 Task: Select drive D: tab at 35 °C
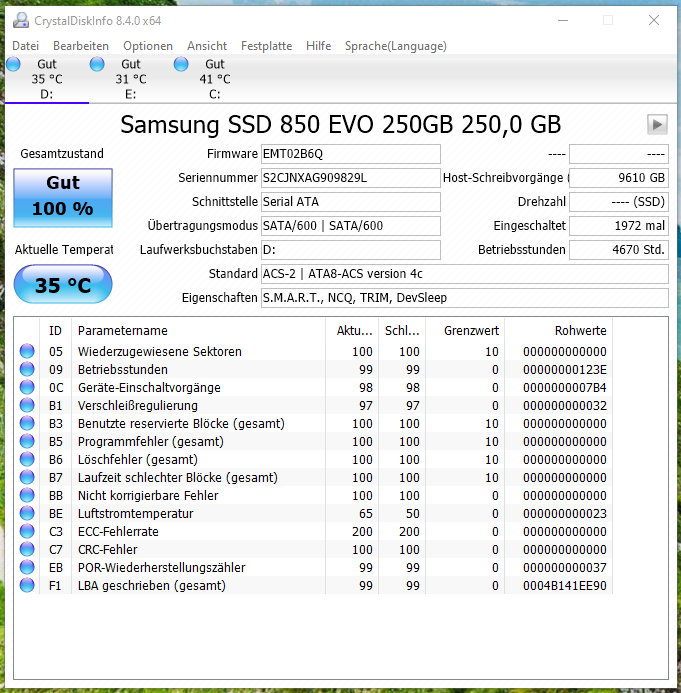point(47,79)
